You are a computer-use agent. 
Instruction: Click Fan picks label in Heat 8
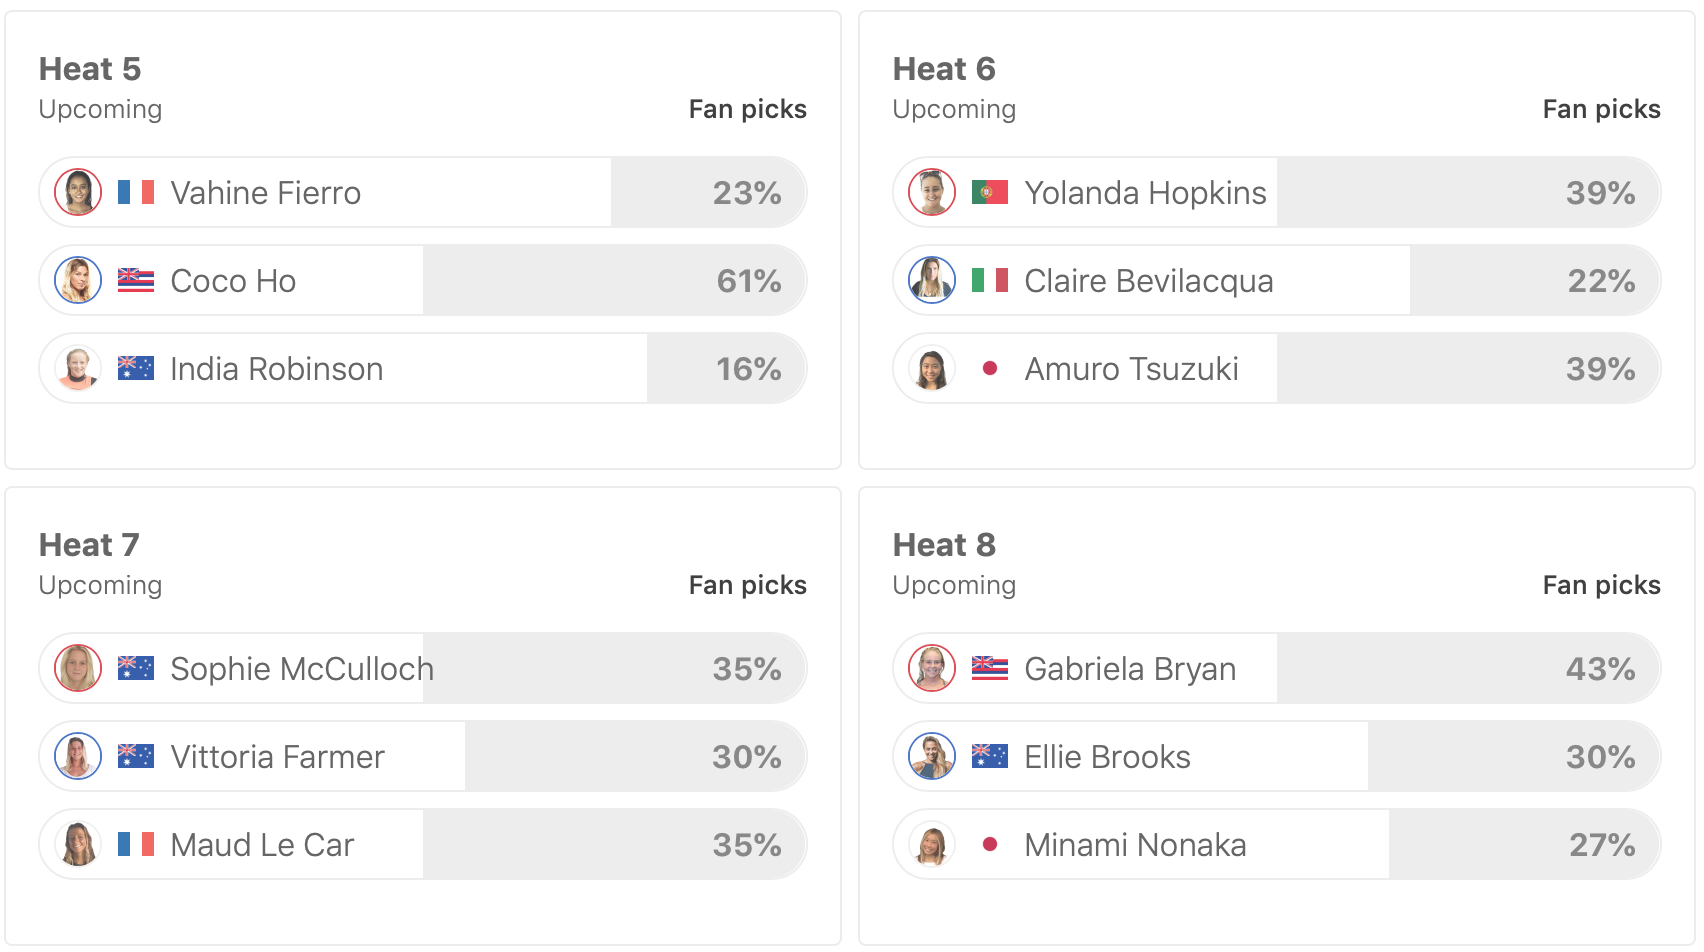(1601, 585)
